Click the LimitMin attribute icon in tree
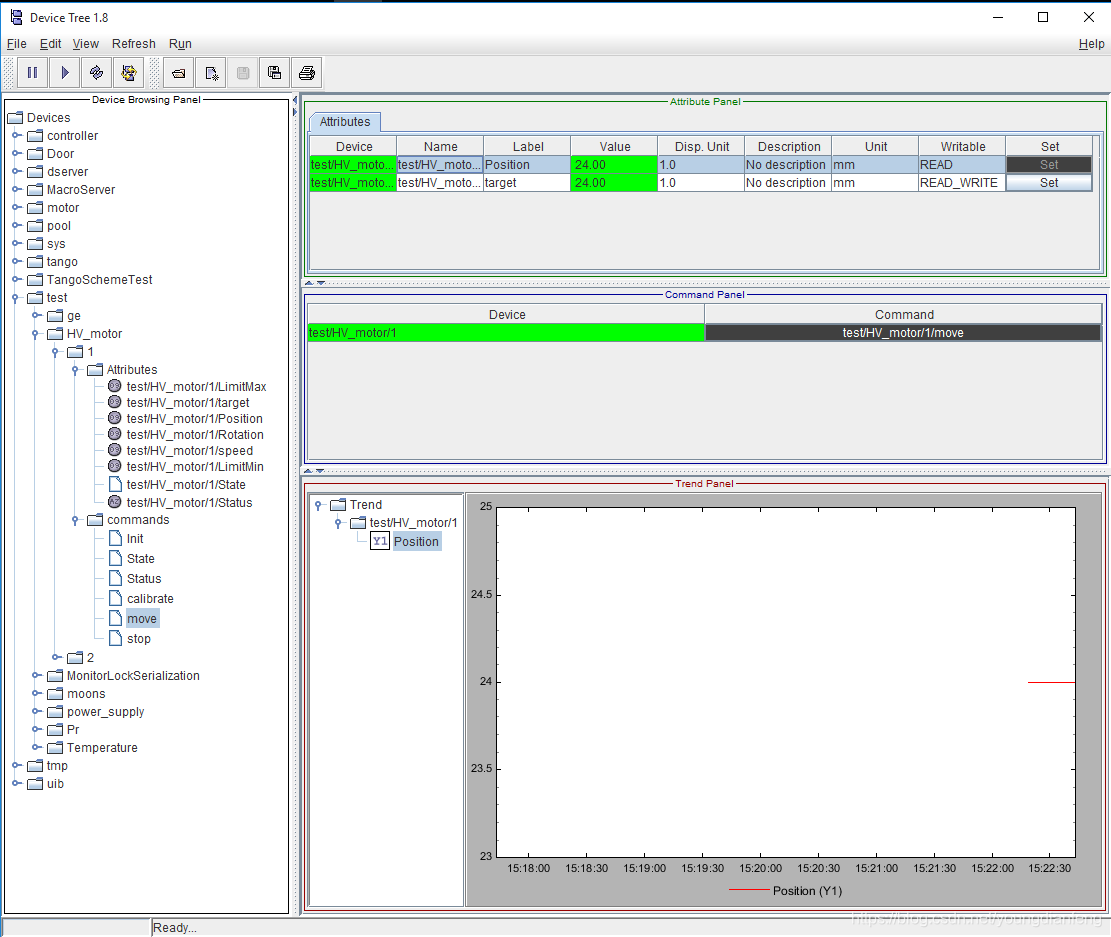Viewport: 1111px width, 937px height. (114, 466)
